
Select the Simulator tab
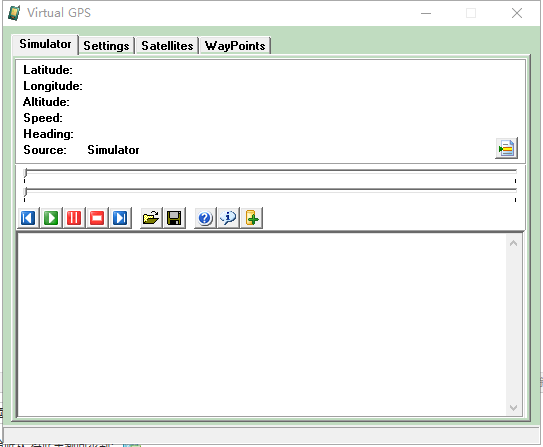pos(45,44)
